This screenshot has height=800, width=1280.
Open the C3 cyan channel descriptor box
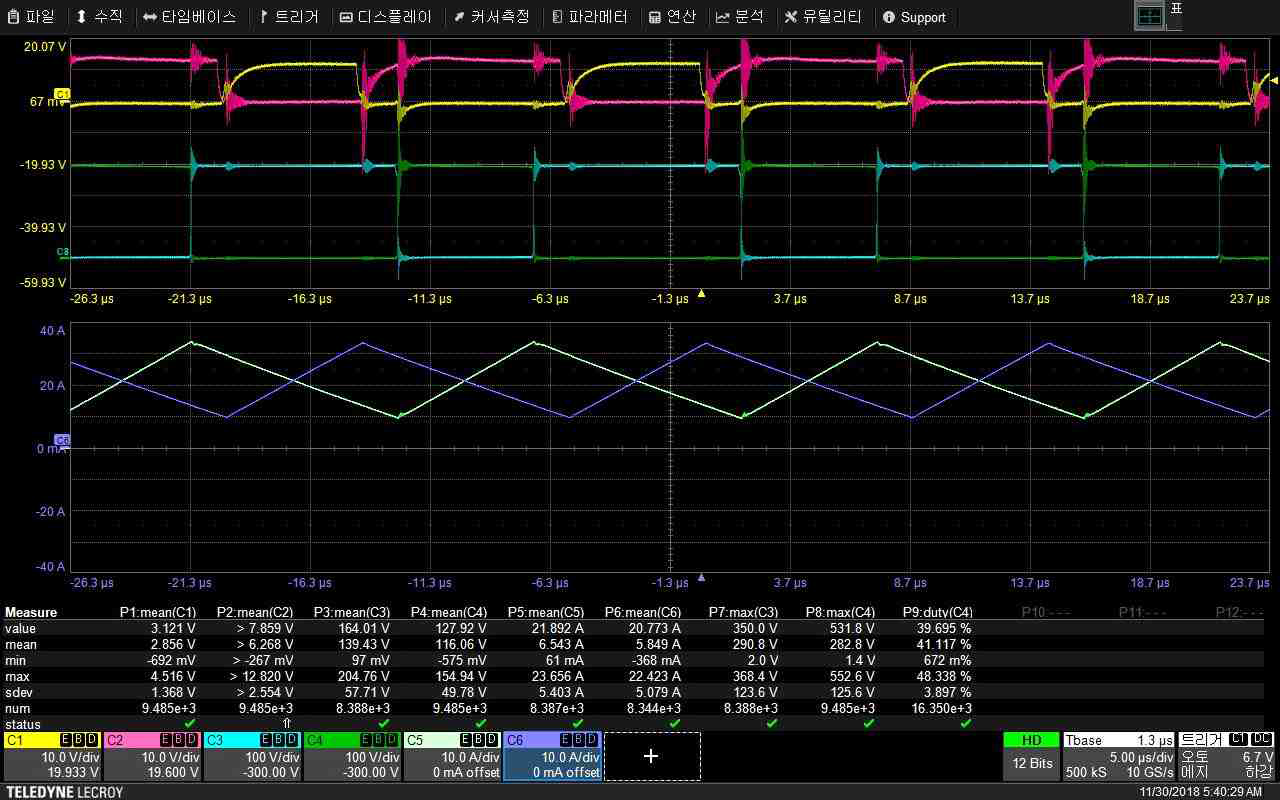point(252,756)
